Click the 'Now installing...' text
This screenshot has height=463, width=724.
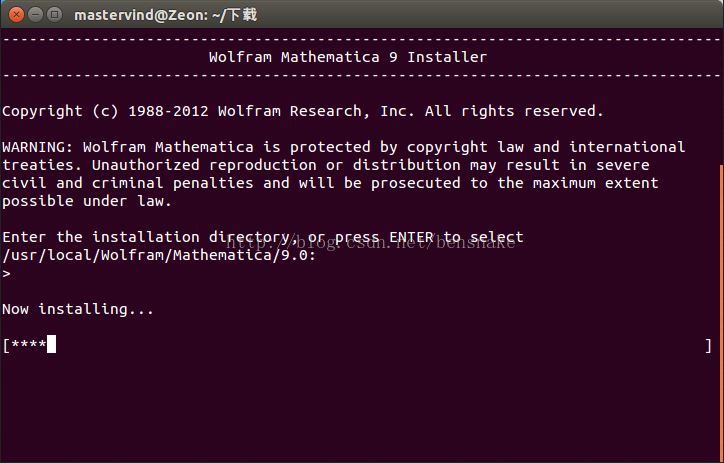(78, 309)
